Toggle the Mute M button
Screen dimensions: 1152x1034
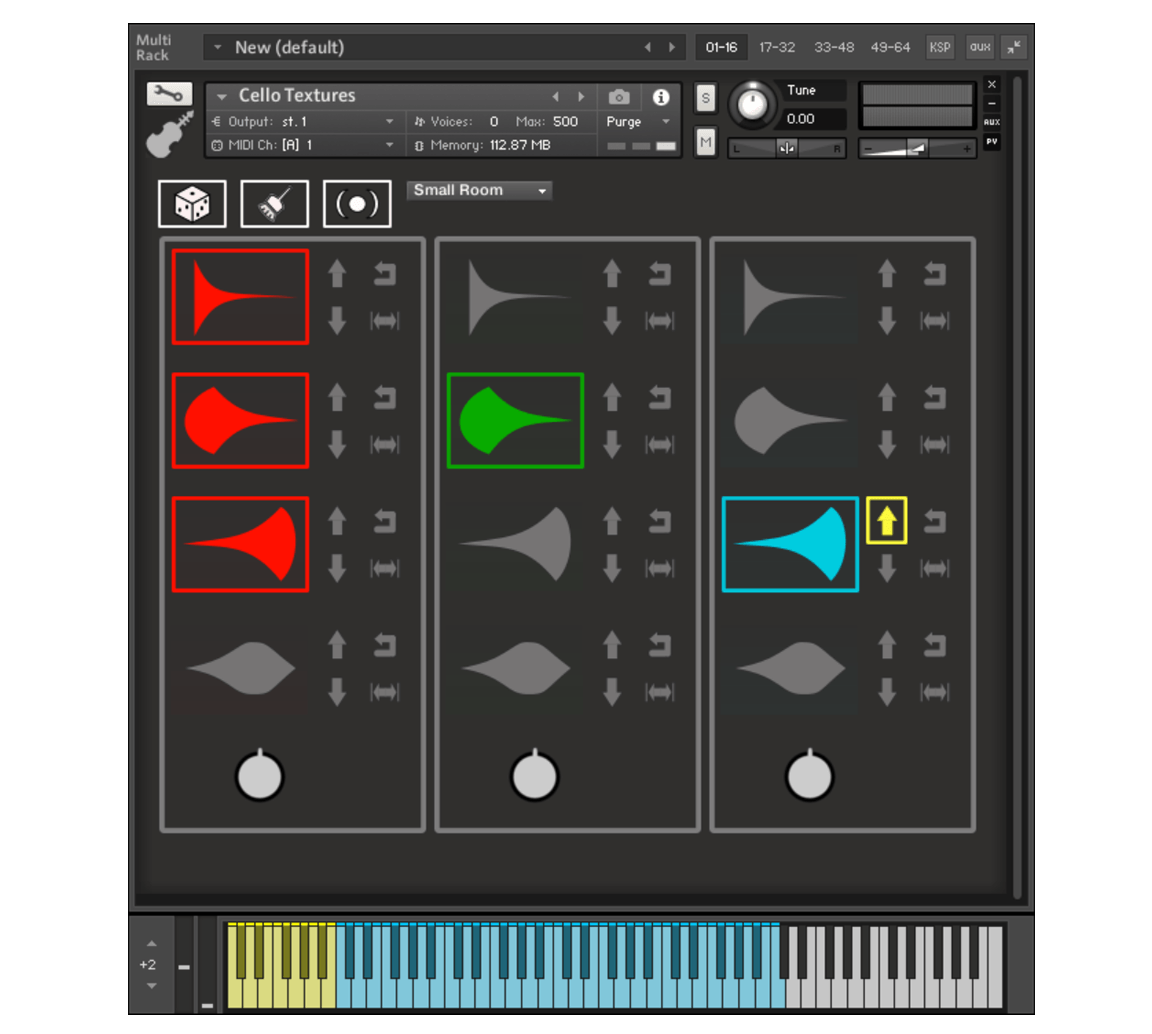click(705, 142)
